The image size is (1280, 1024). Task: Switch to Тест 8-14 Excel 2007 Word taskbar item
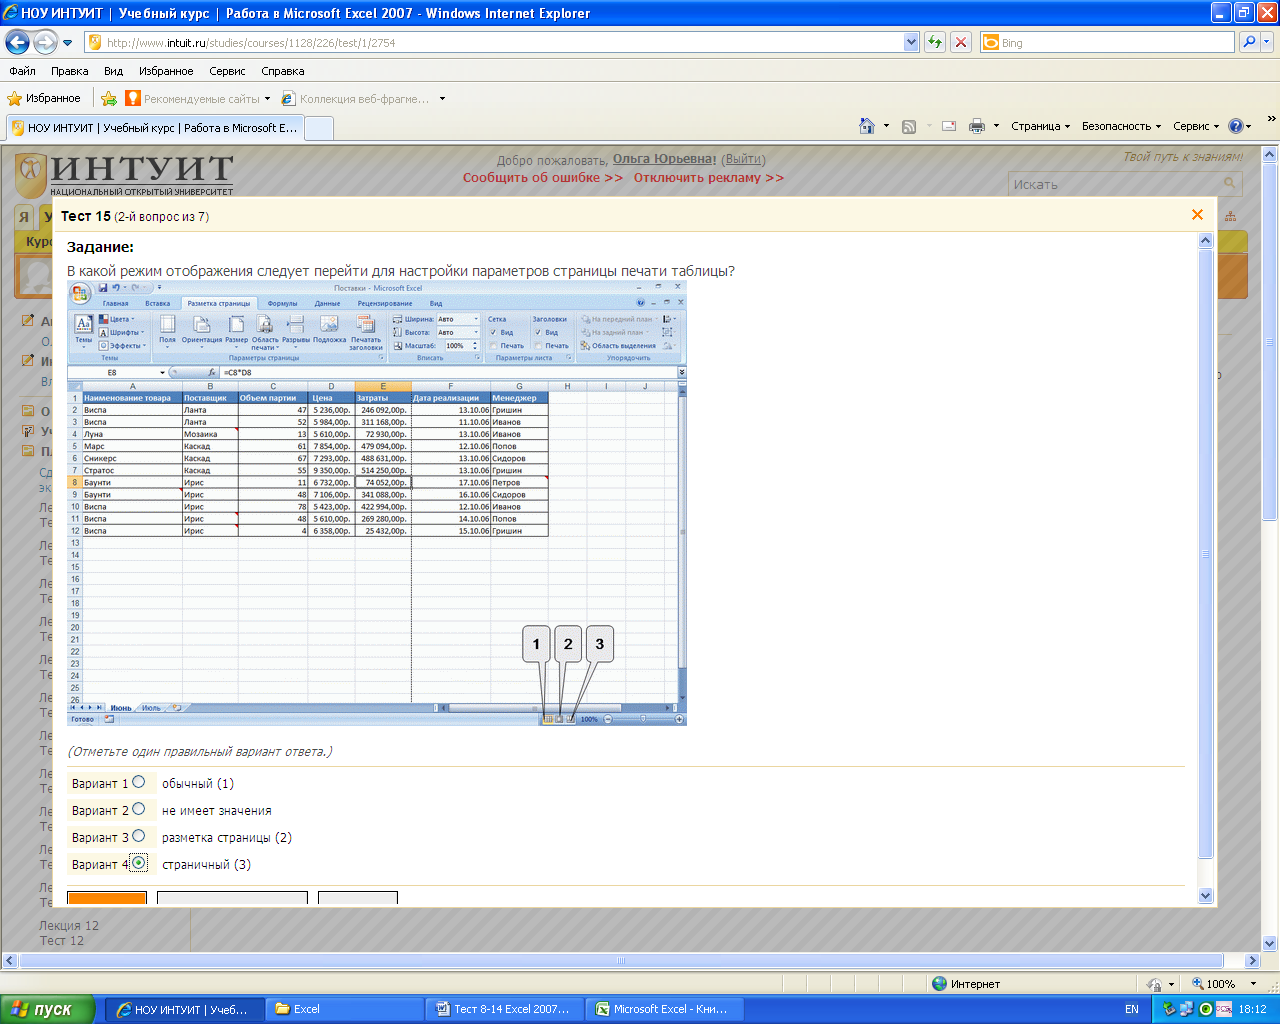[x=504, y=1009]
